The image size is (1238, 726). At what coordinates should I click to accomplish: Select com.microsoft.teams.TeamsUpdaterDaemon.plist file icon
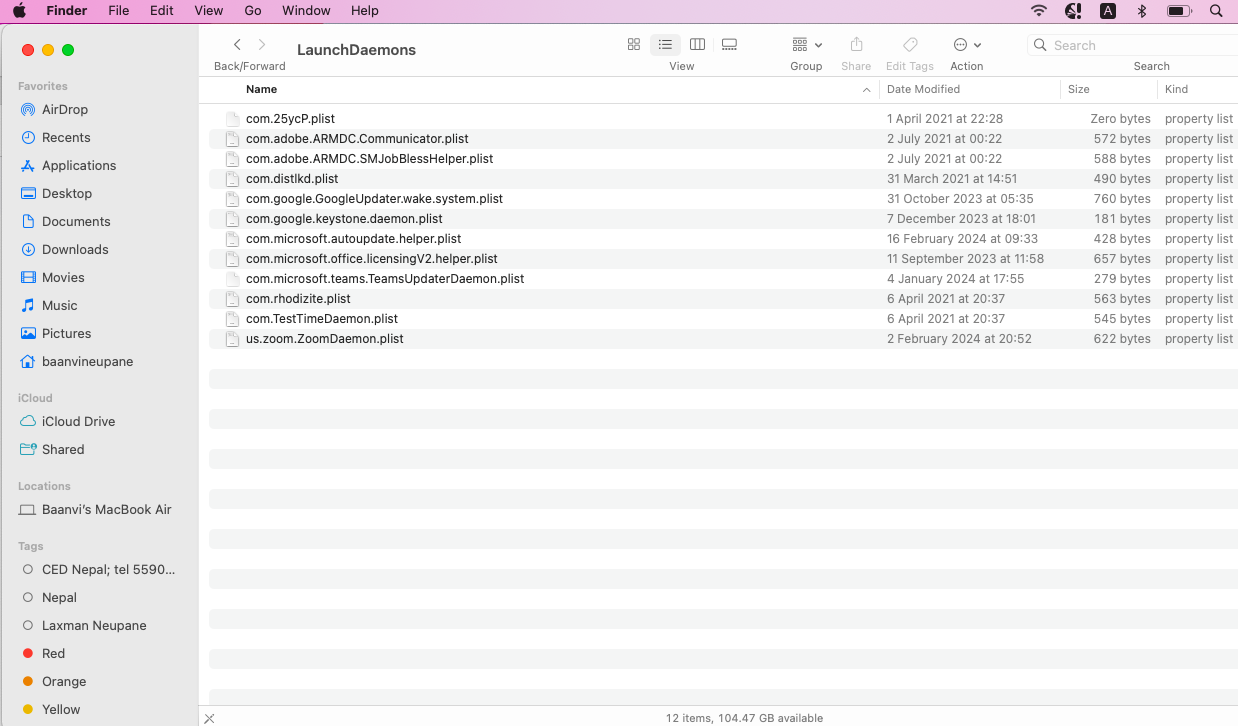[x=233, y=279]
